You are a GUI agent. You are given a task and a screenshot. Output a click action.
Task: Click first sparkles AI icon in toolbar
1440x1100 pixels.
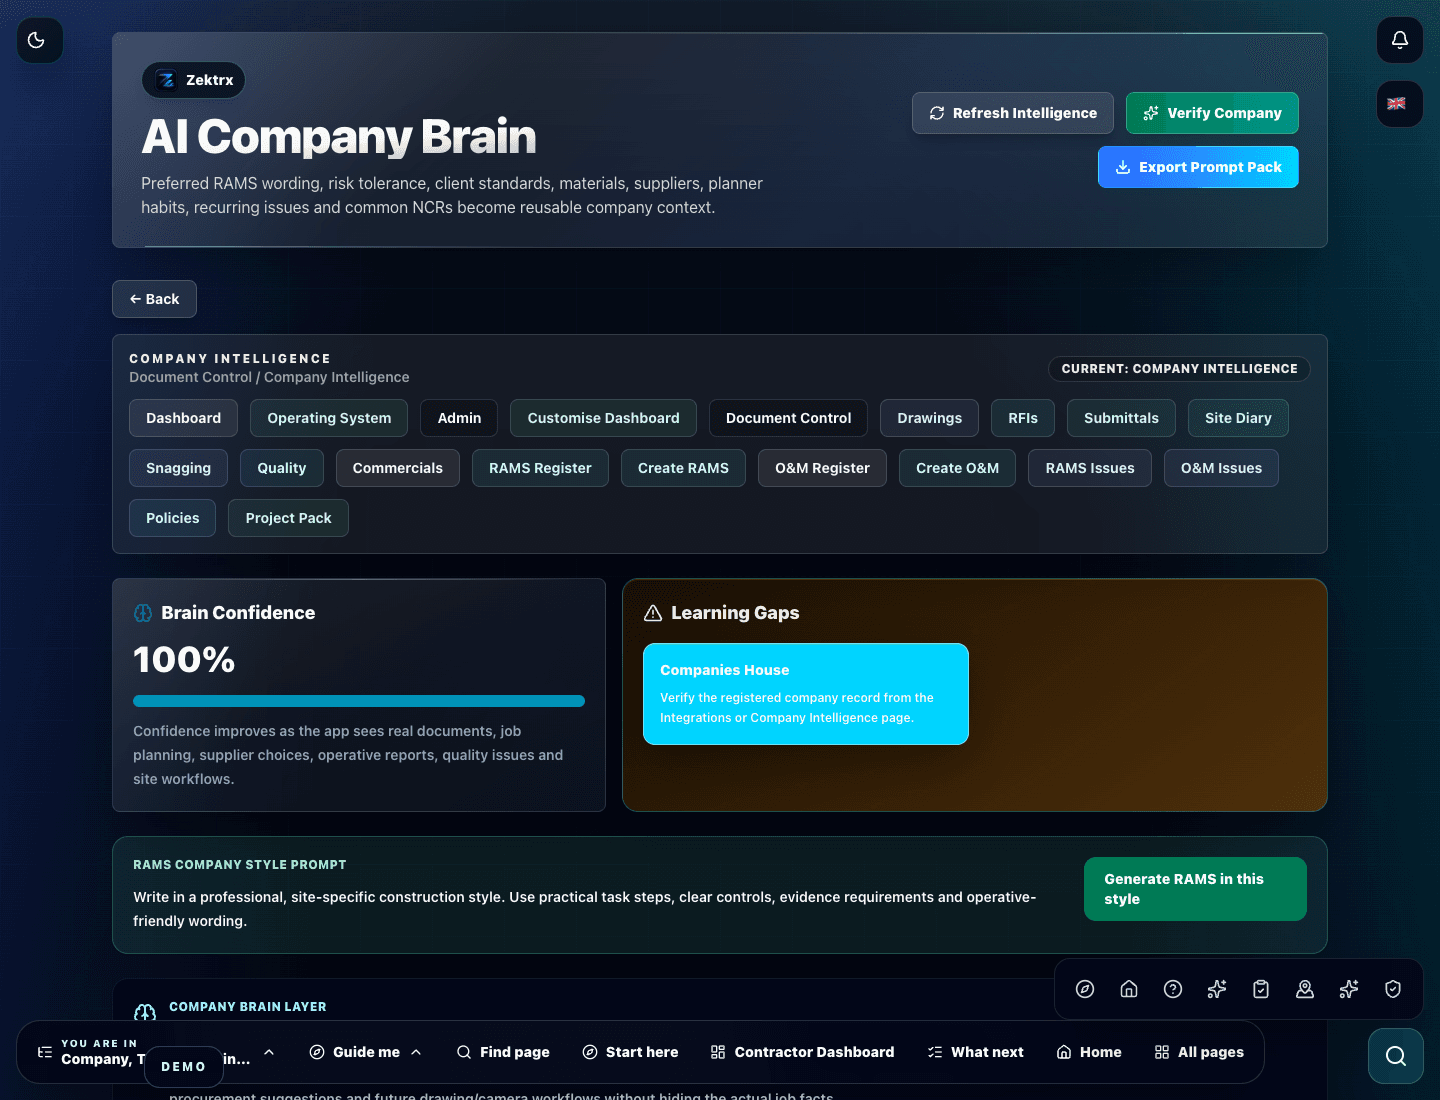pos(1217,989)
